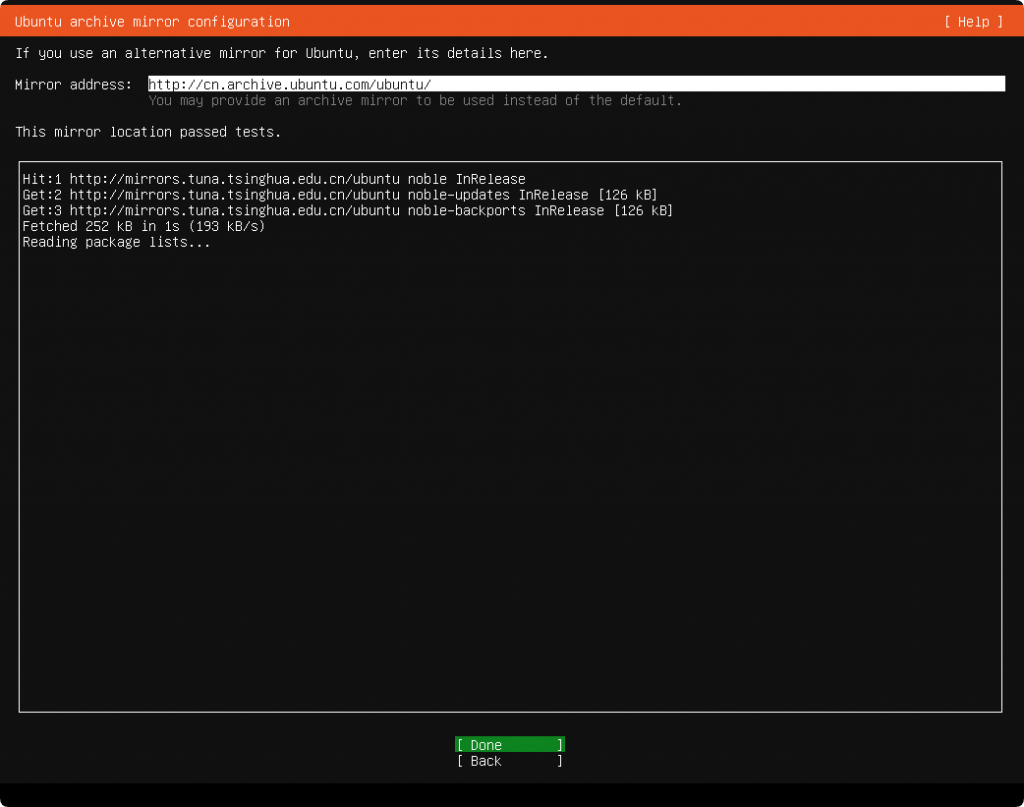Click 'Ubuntu archive mirror configuration' title
Image resolution: width=1024 pixels, height=807 pixels.
click(x=152, y=22)
